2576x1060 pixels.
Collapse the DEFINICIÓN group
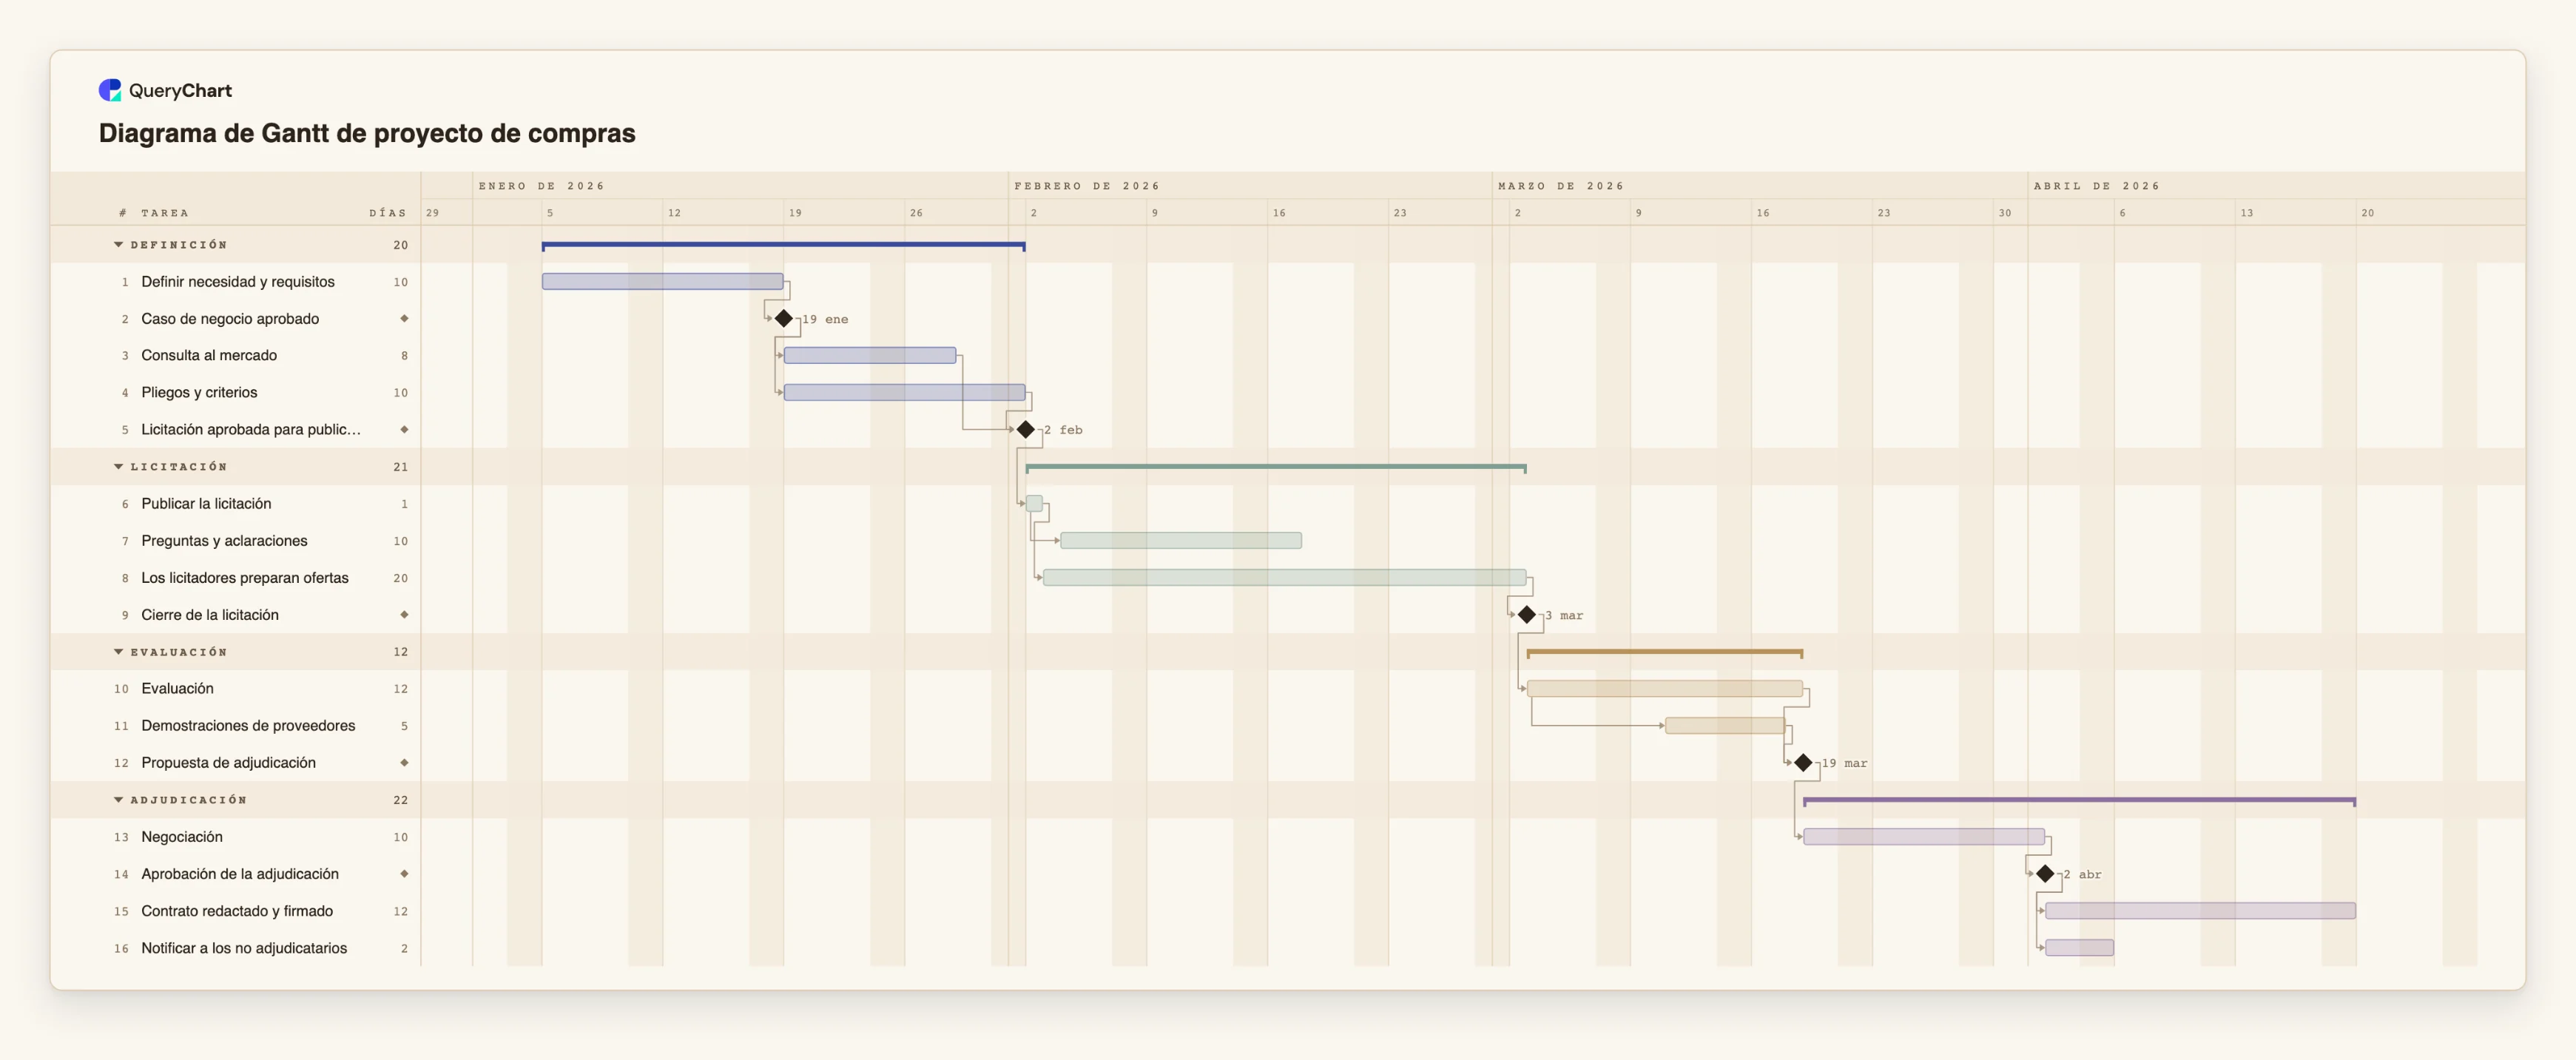118,245
